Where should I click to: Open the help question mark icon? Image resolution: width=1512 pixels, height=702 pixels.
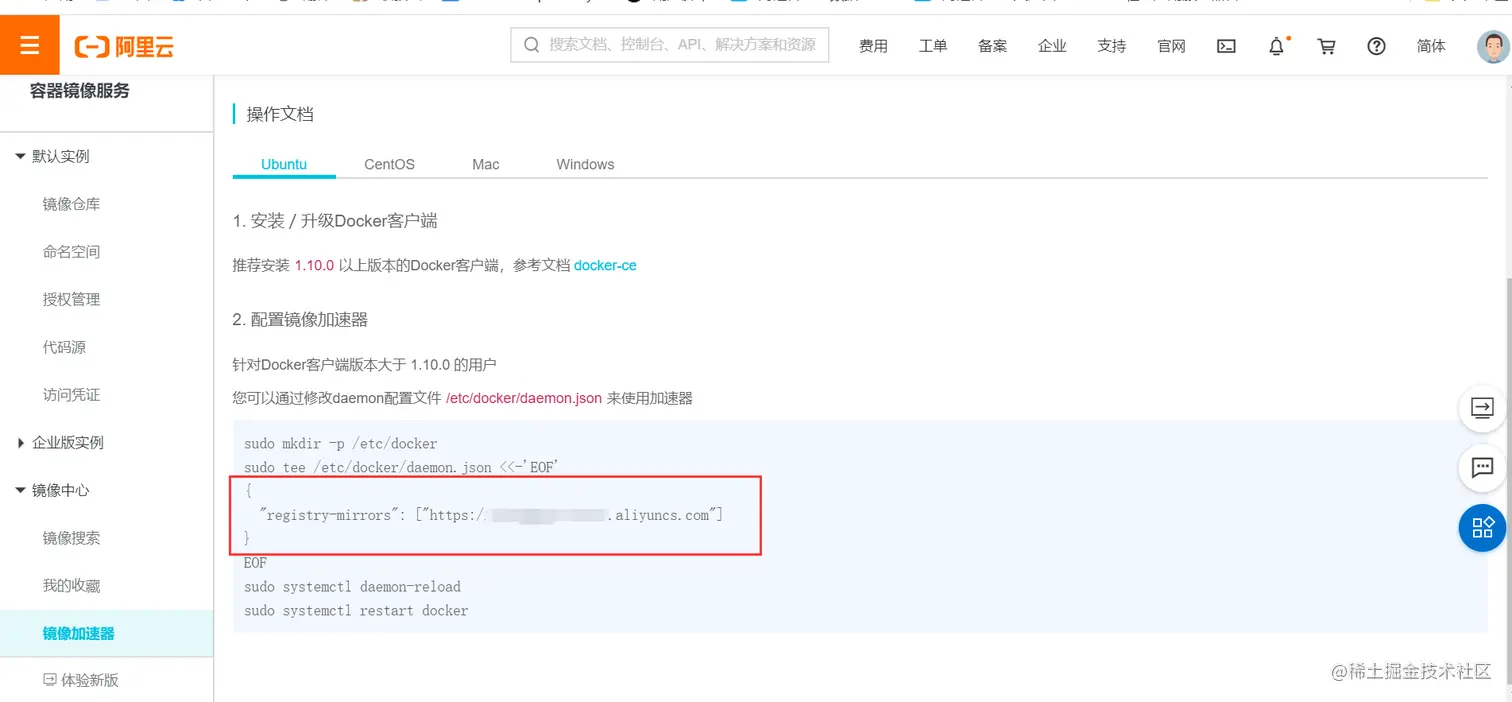1377,46
